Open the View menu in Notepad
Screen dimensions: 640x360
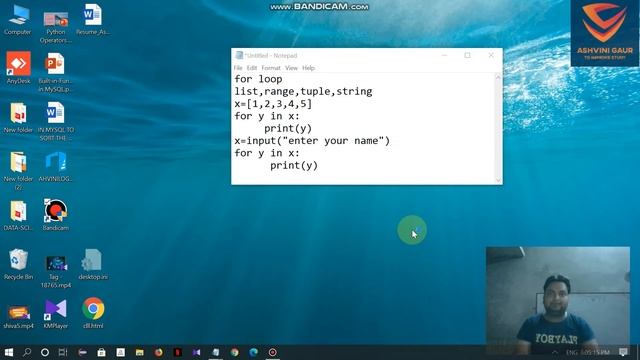click(291, 68)
